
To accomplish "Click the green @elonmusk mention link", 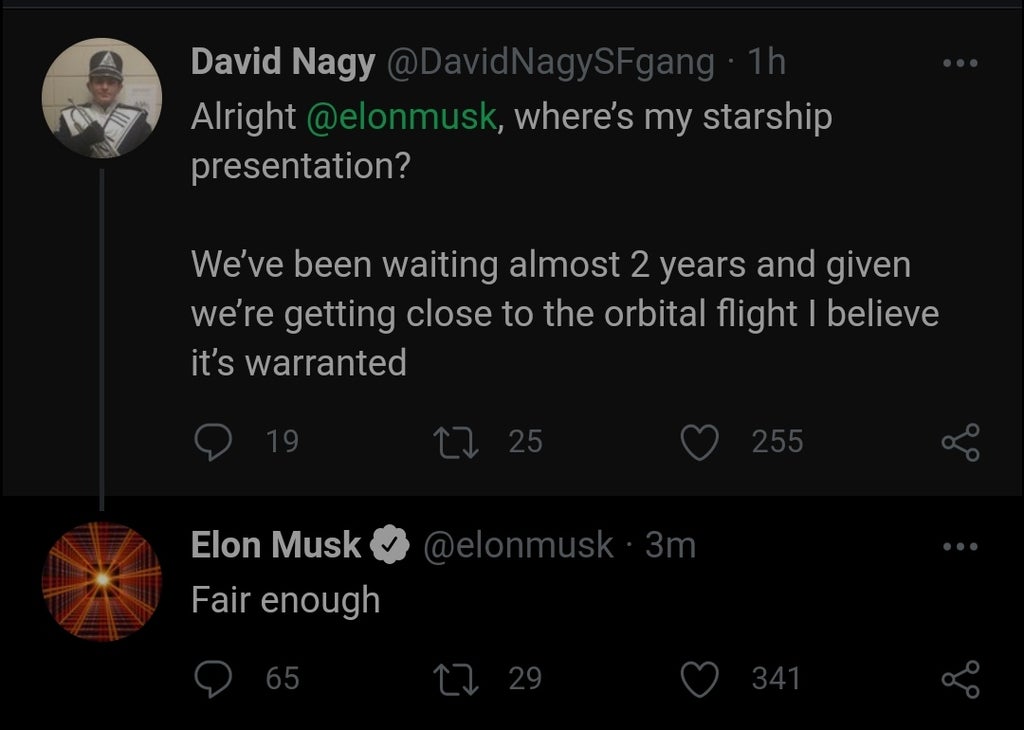I will point(400,117).
